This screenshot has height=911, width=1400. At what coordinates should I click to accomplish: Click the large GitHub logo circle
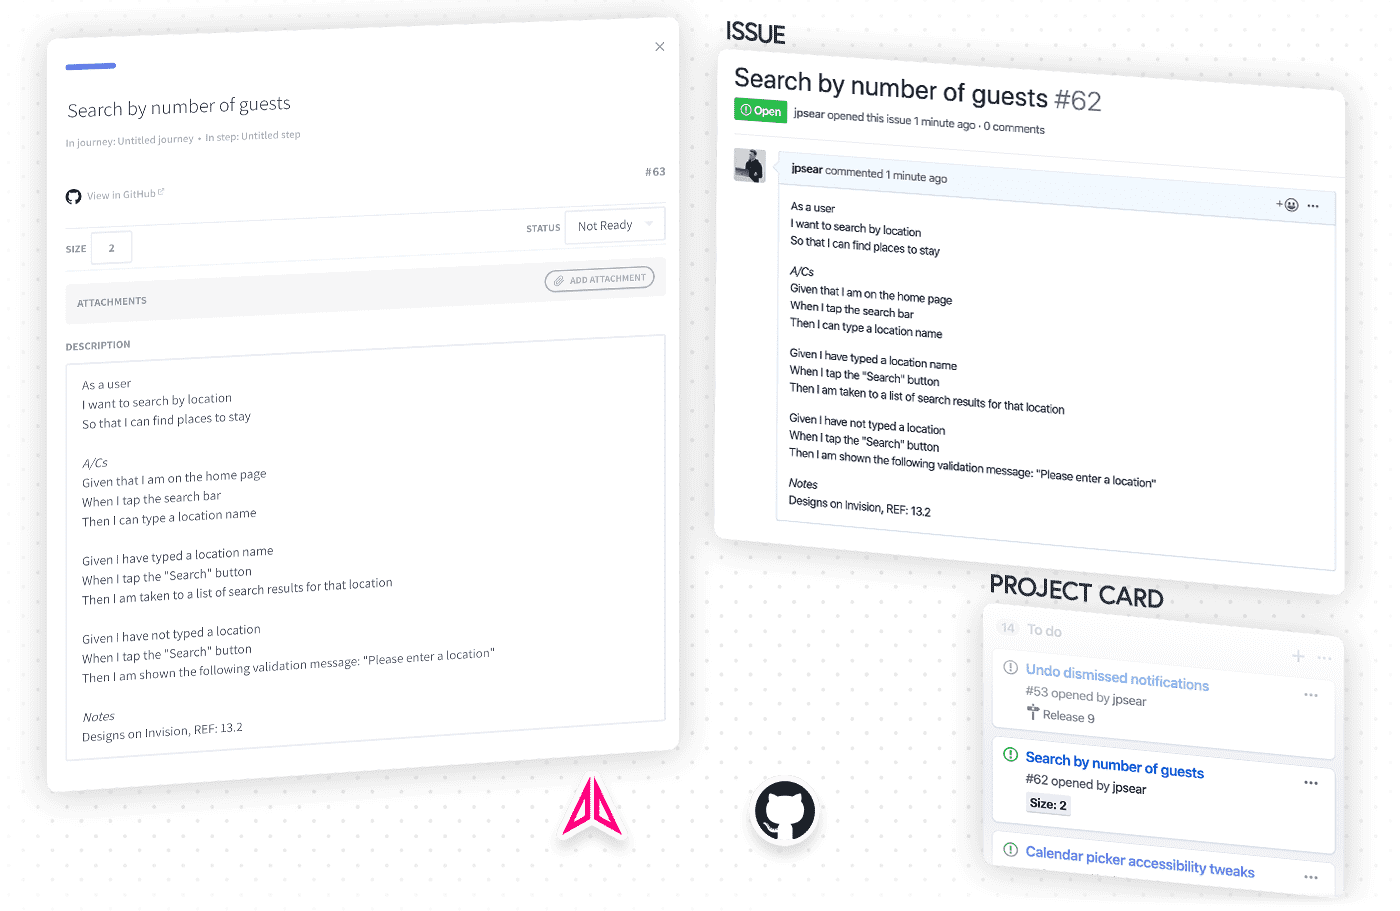(x=785, y=811)
